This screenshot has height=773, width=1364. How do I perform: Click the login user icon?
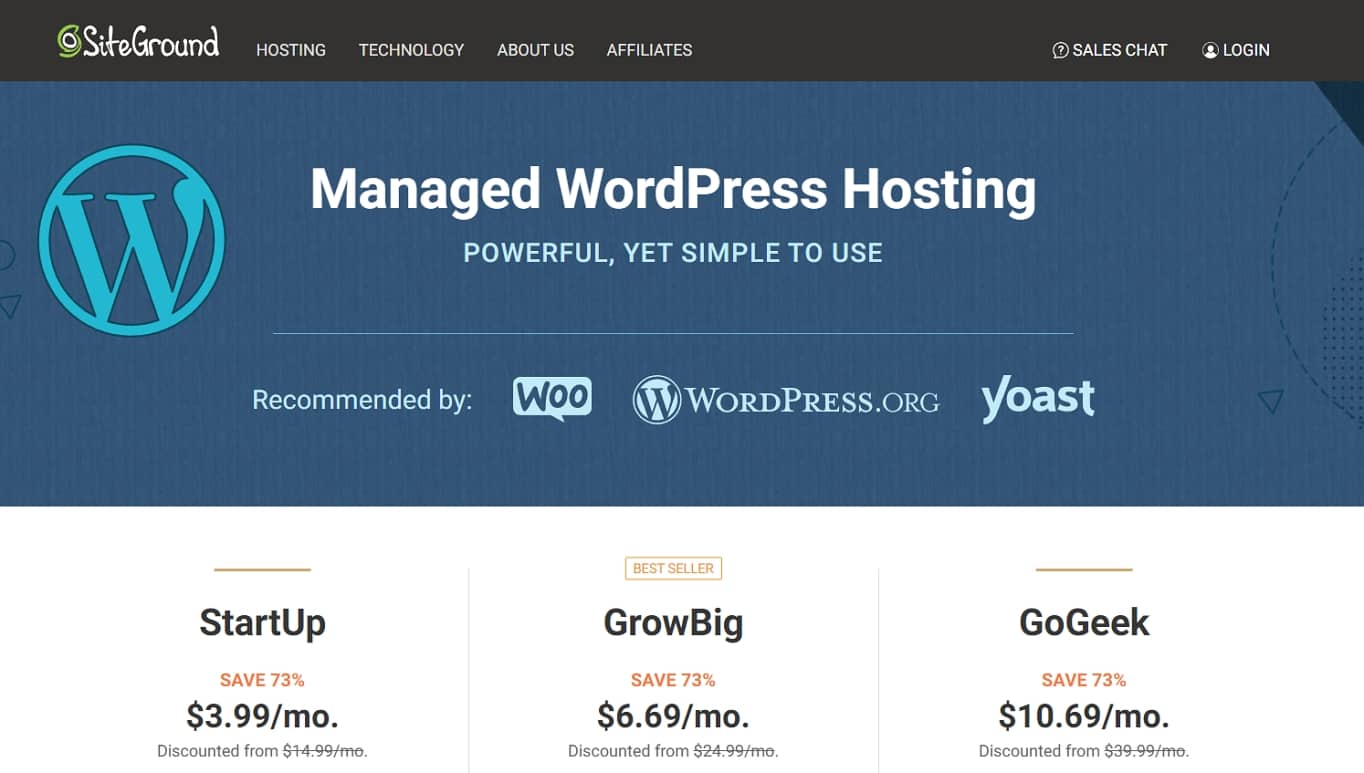click(1210, 50)
